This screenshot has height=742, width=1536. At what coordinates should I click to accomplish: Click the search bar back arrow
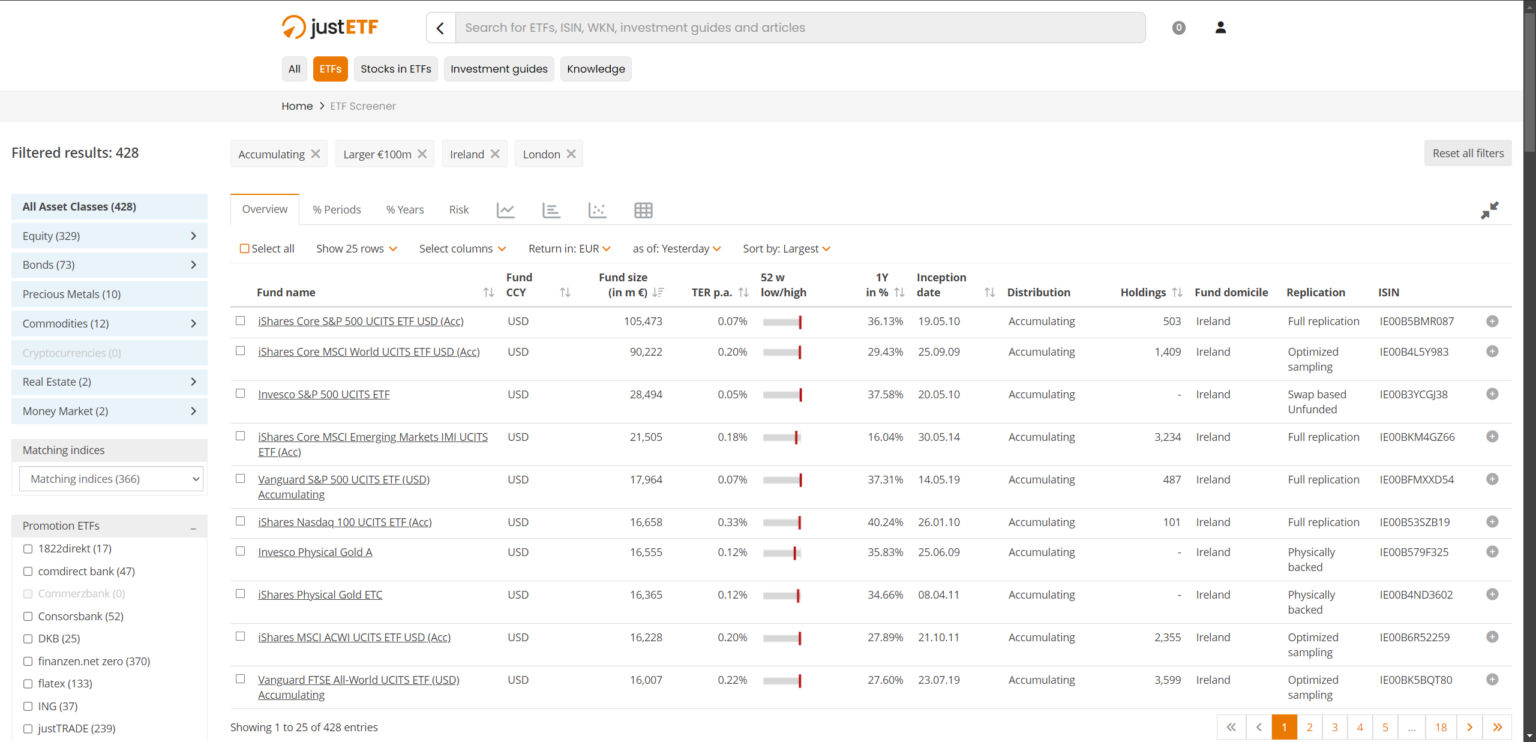point(441,28)
